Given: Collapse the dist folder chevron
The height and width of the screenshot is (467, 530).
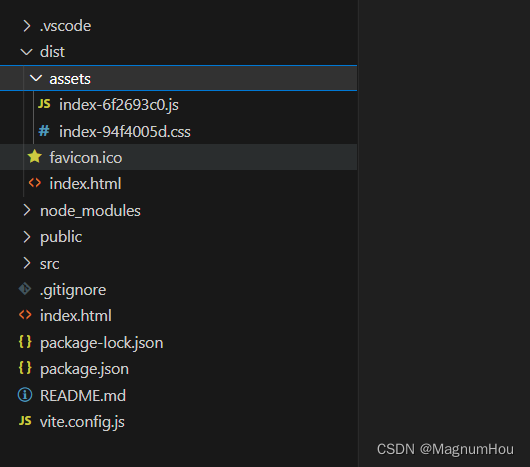Looking at the screenshot, I should (26, 52).
